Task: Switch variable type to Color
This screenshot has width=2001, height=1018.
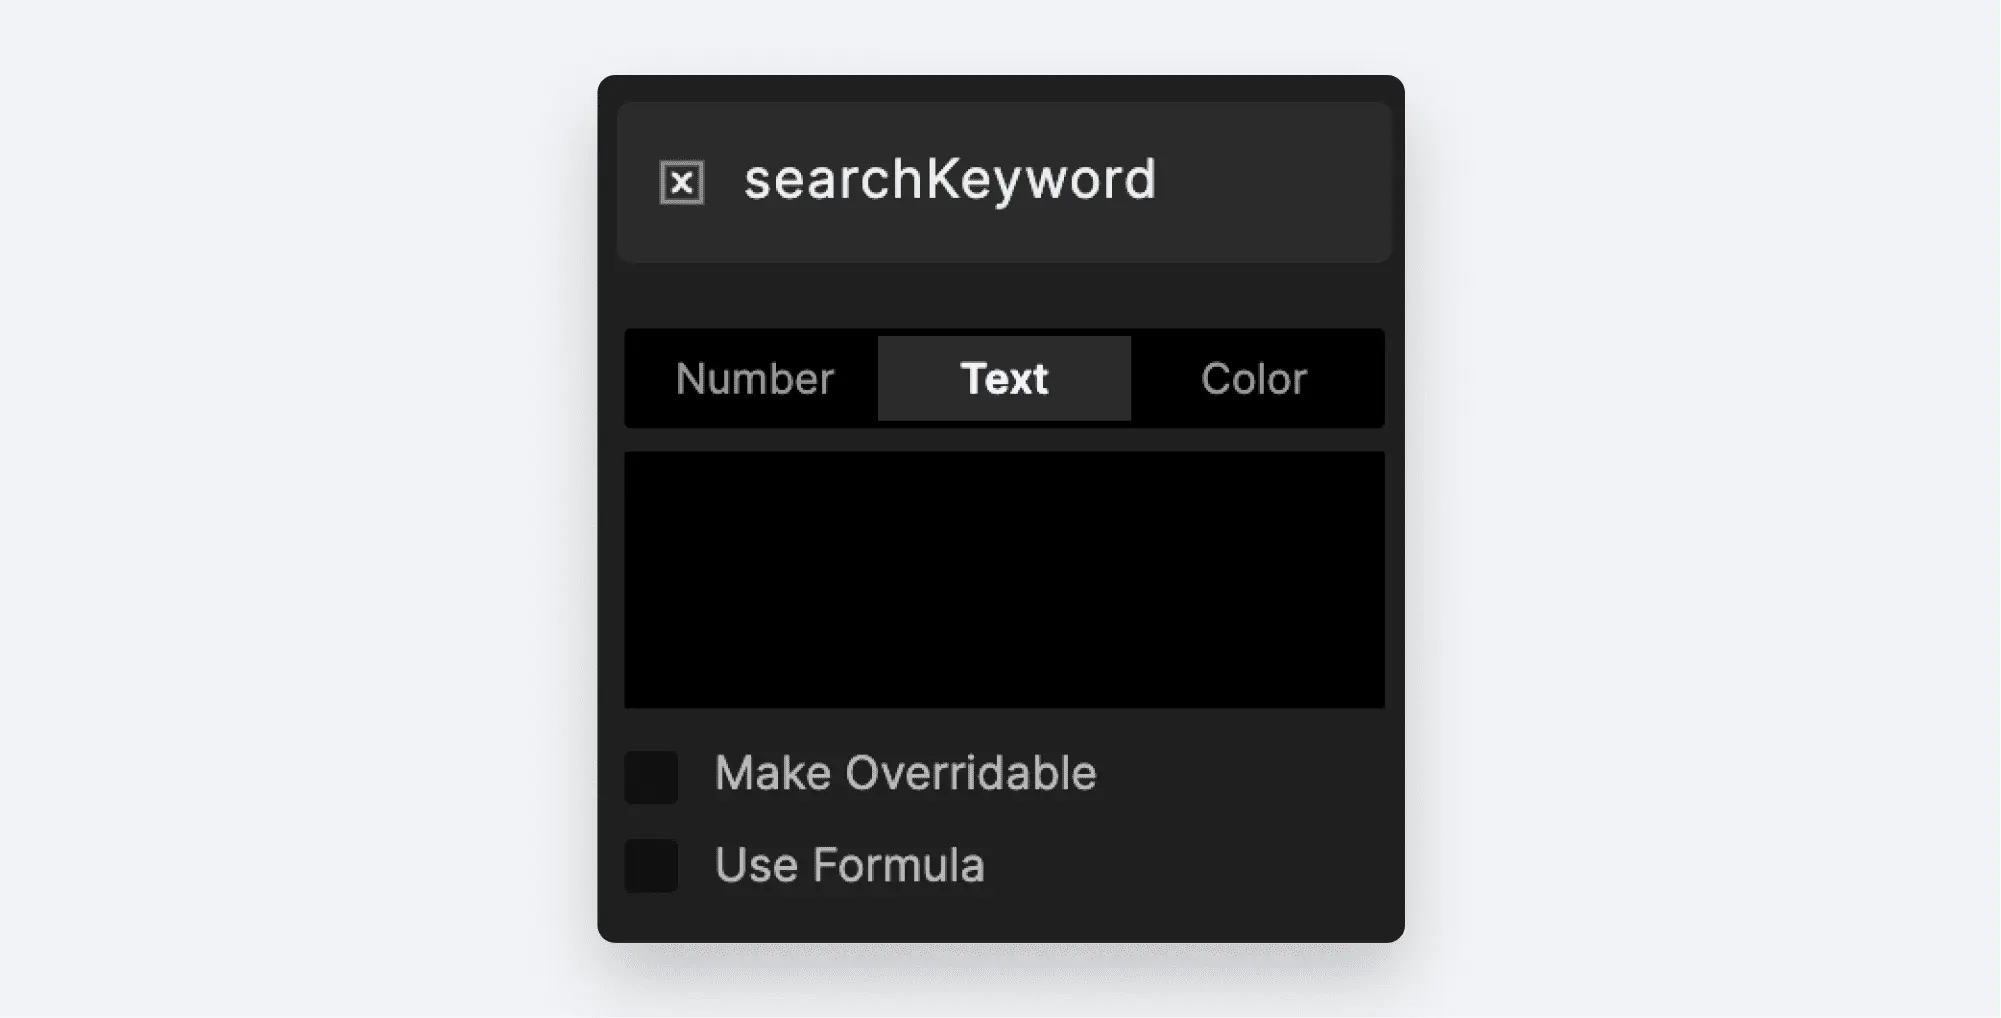Action: (x=1254, y=379)
